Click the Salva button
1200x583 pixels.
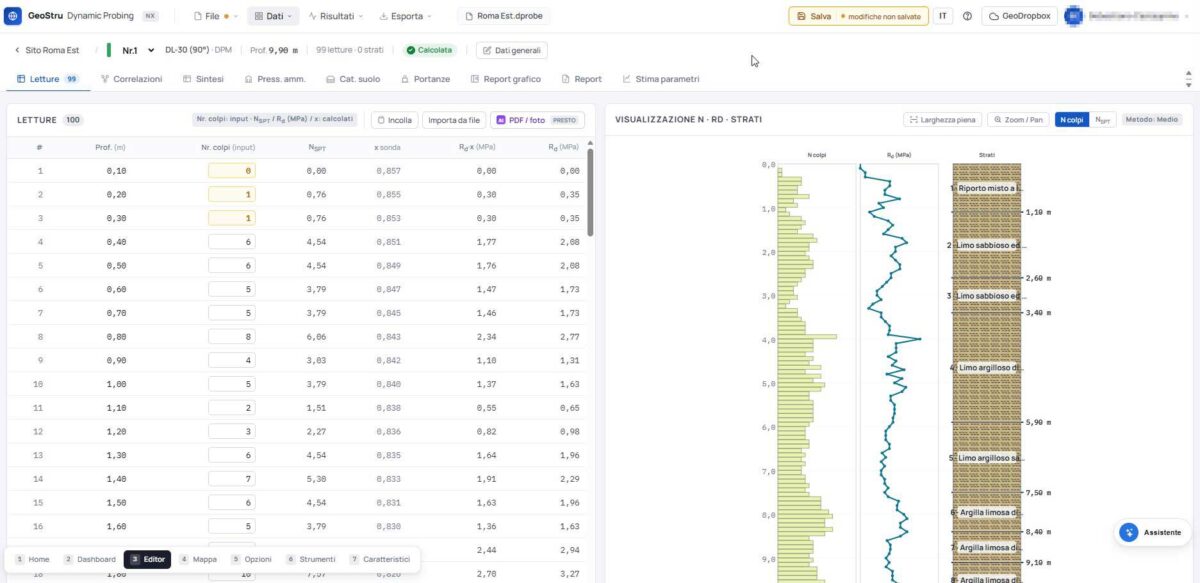coord(858,16)
